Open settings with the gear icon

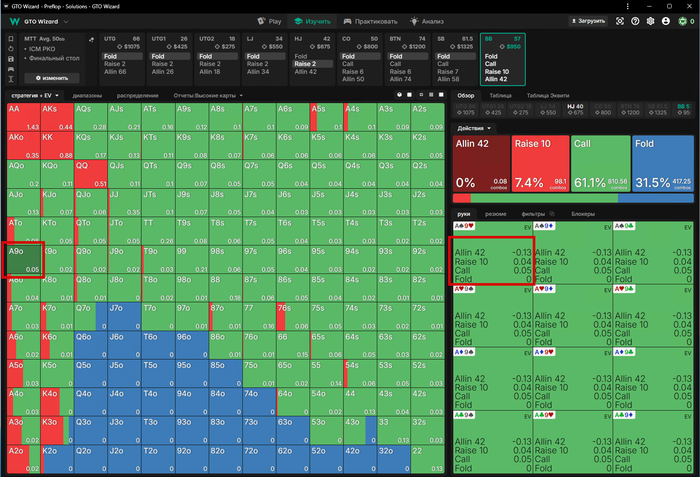[x=650, y=21]
